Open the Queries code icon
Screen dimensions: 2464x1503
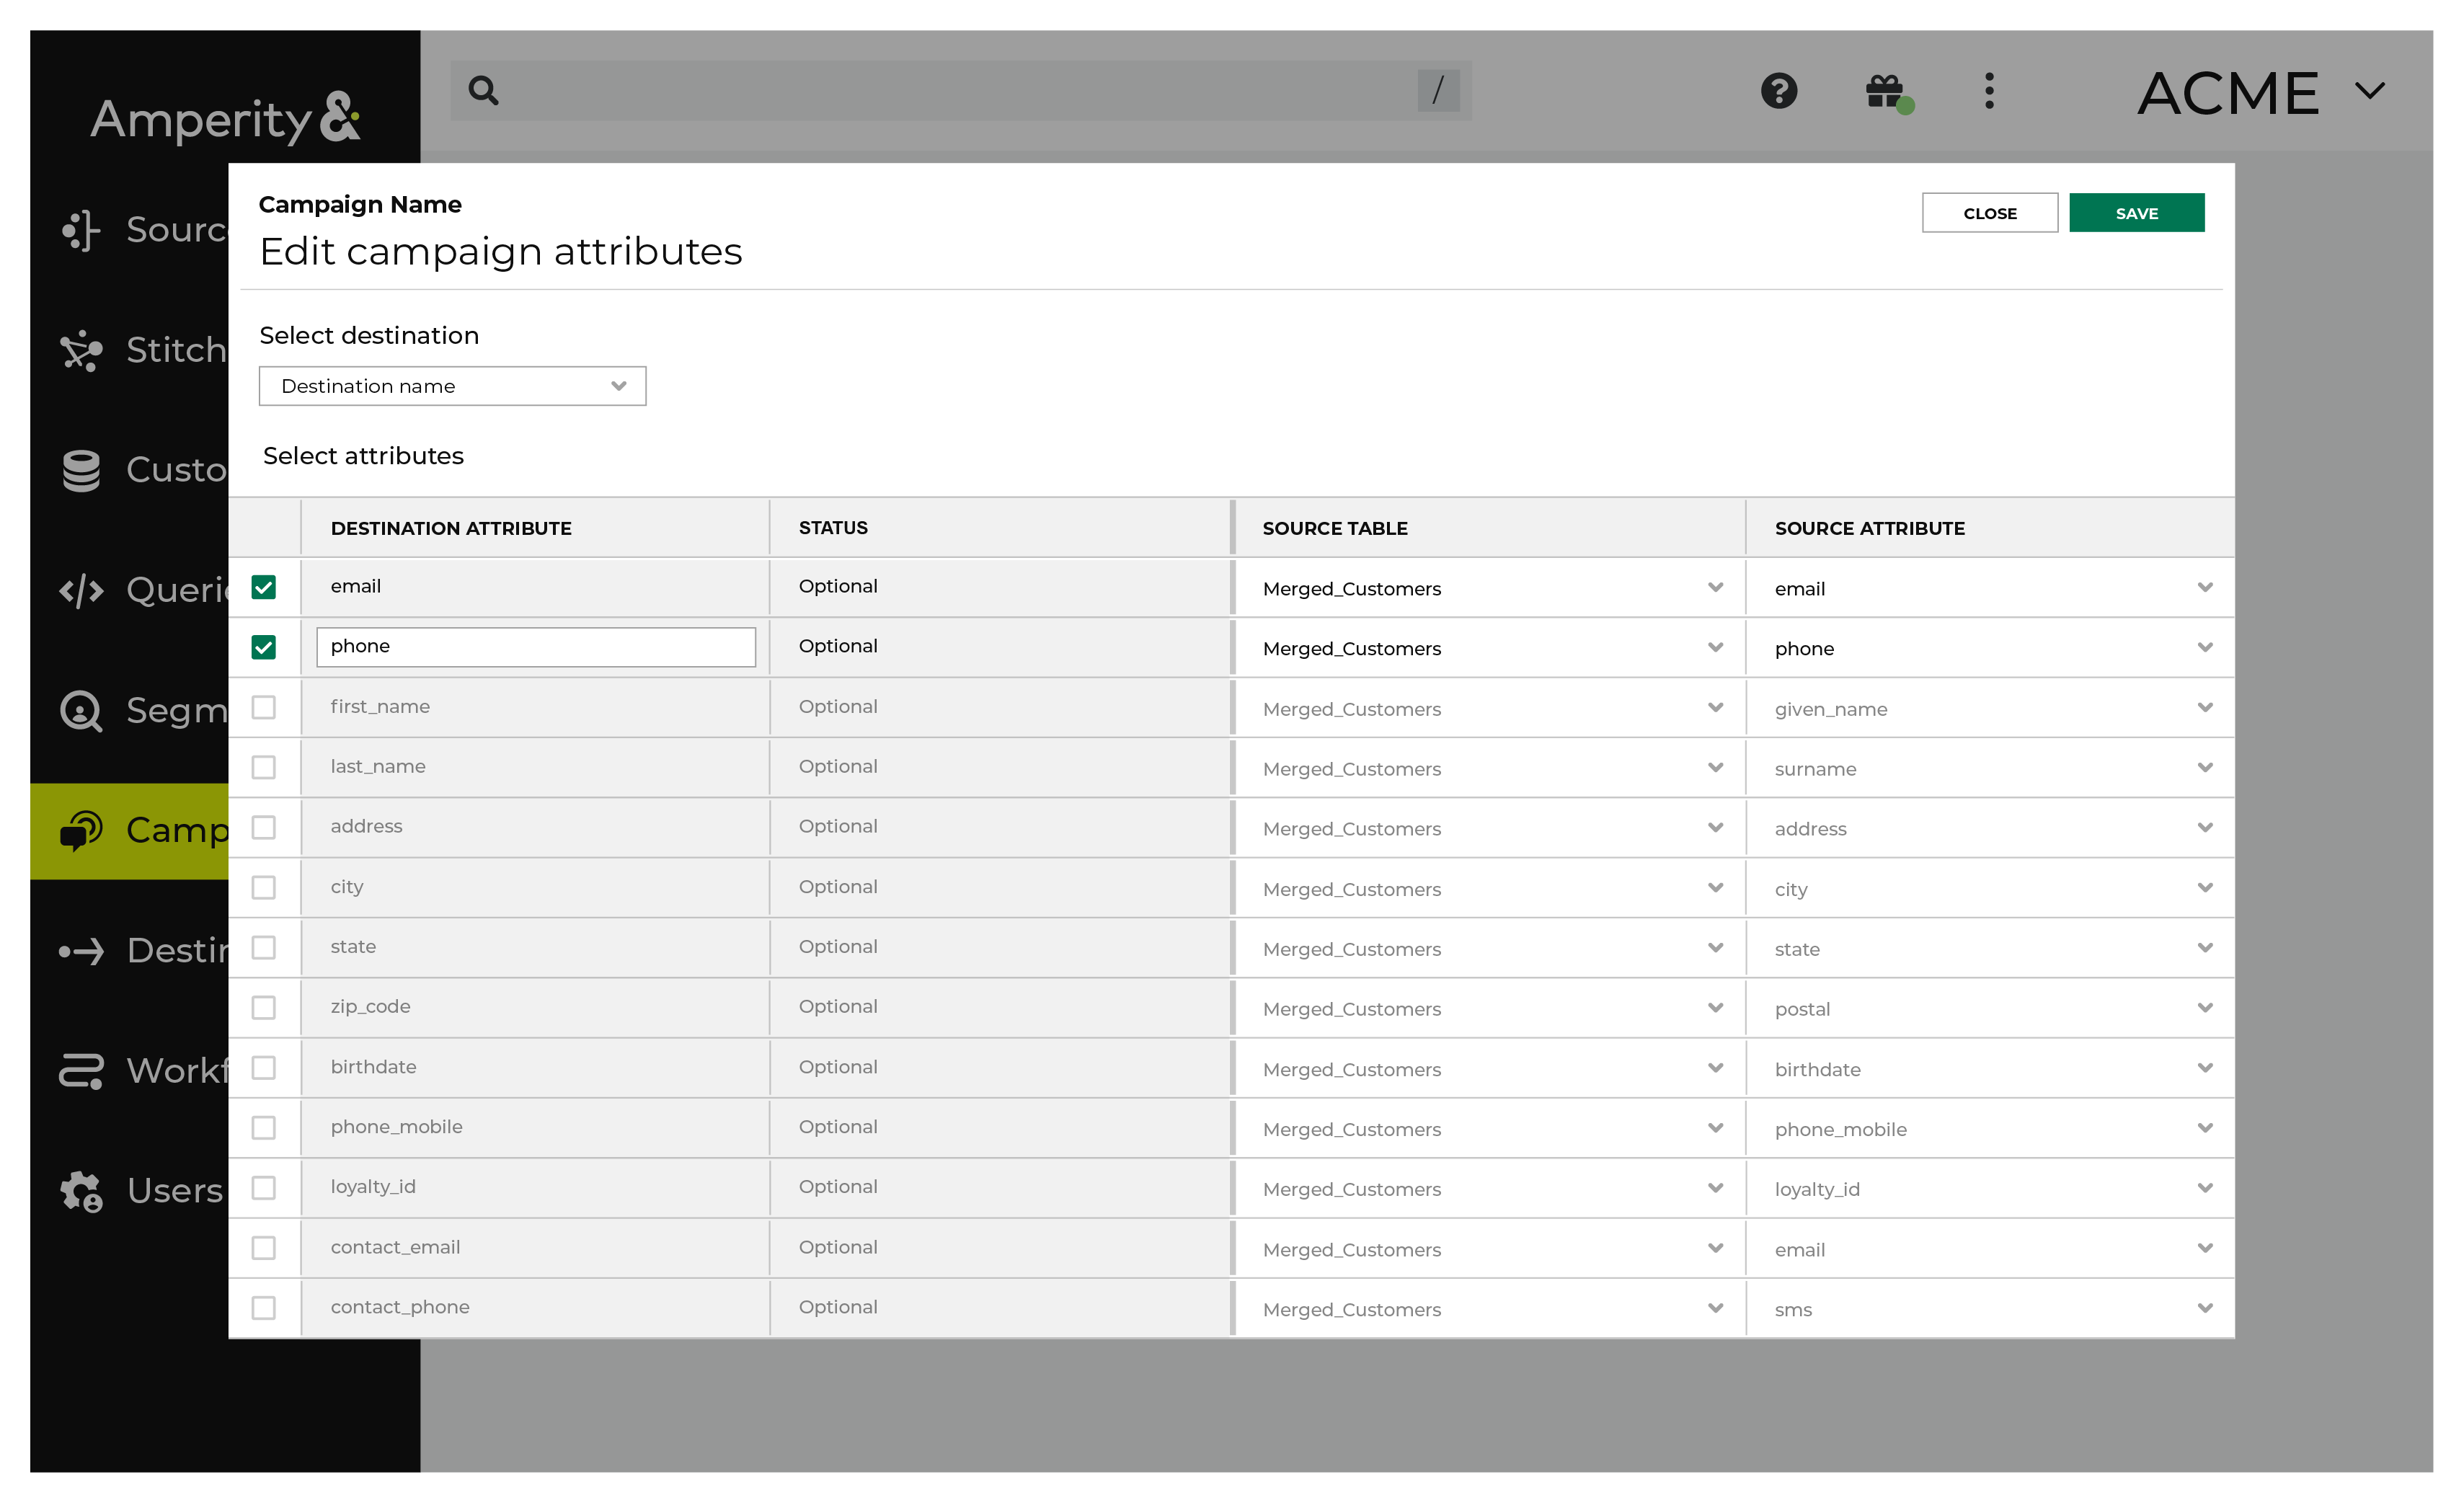click(x=81, y=590)
